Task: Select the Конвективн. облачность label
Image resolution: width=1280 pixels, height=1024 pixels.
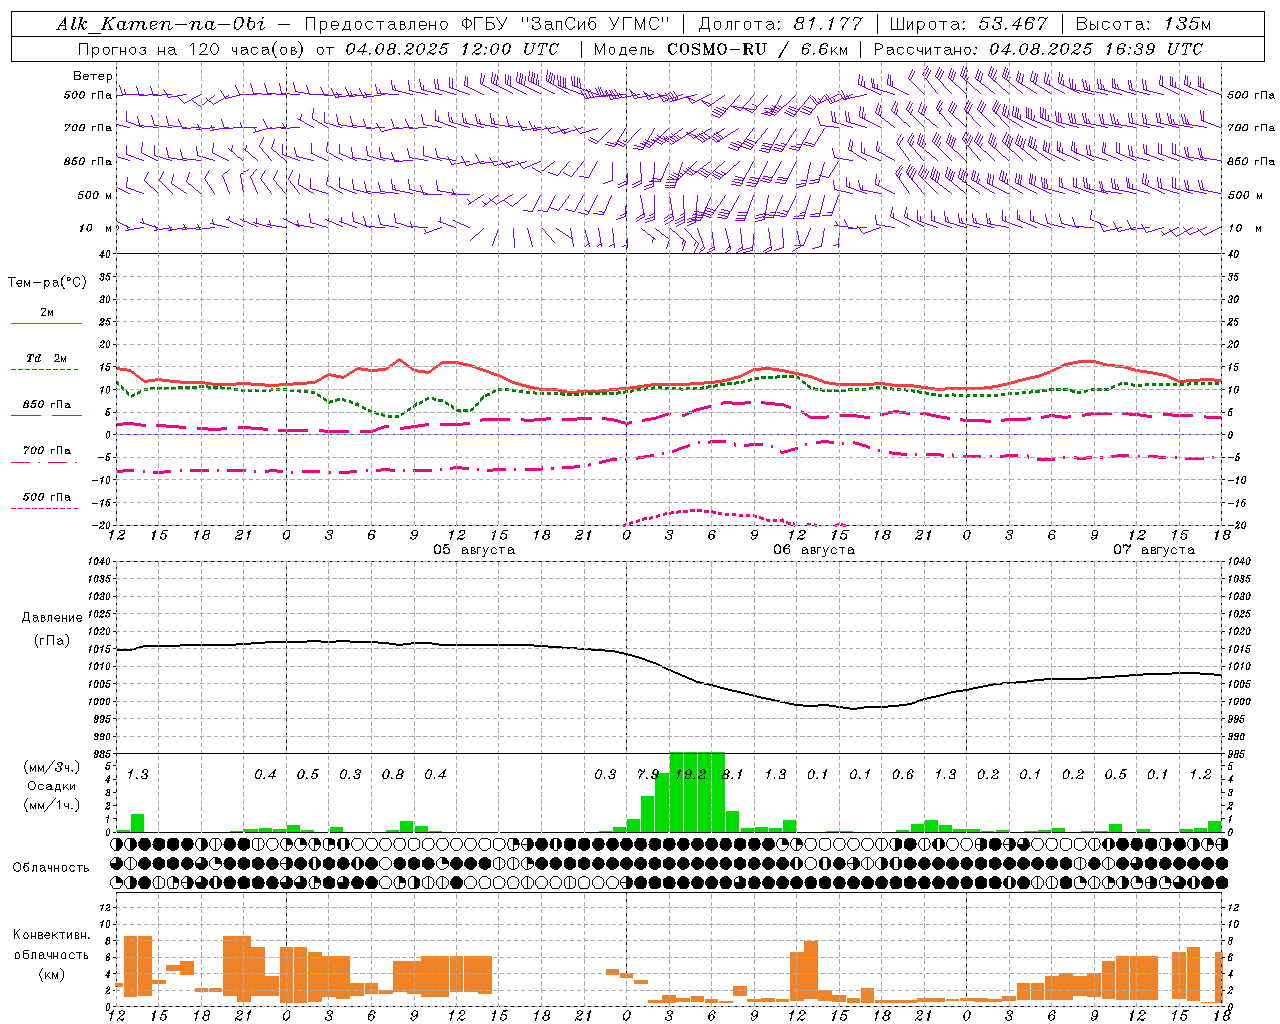Action: tap(51, 945)
